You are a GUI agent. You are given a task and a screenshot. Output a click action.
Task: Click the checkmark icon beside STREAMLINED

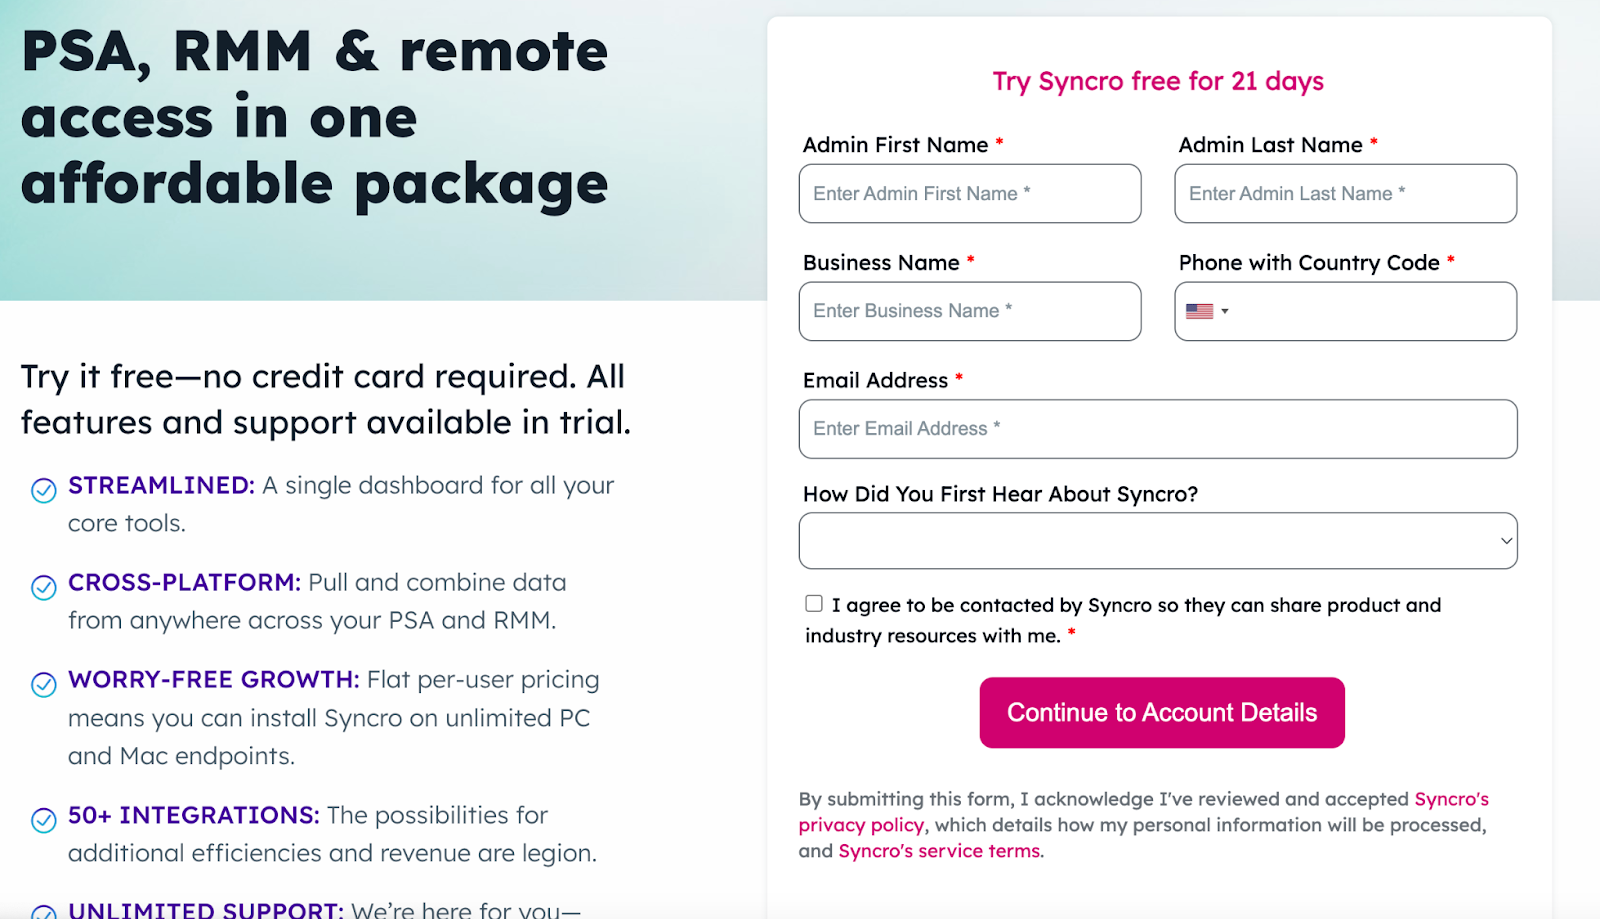42,490
